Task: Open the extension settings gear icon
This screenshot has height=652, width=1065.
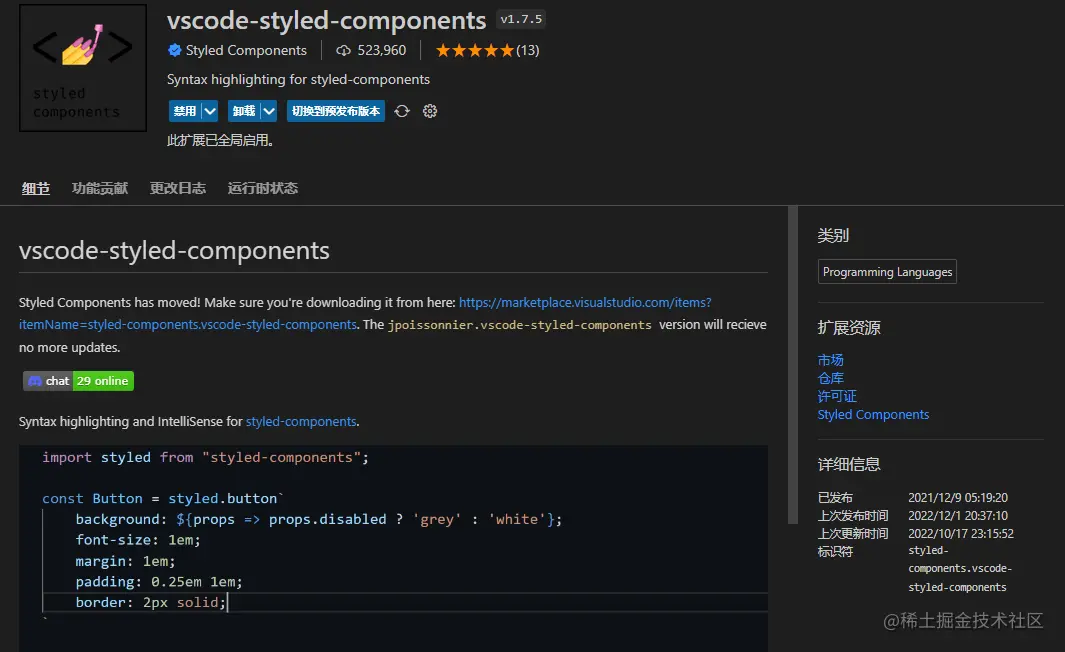Action: pos(430,111)
